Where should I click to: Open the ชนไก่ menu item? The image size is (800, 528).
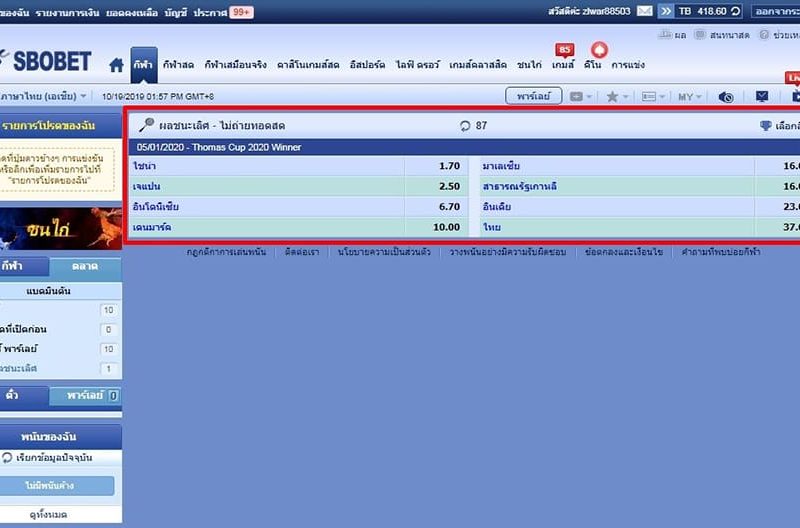tap(529, 65)
